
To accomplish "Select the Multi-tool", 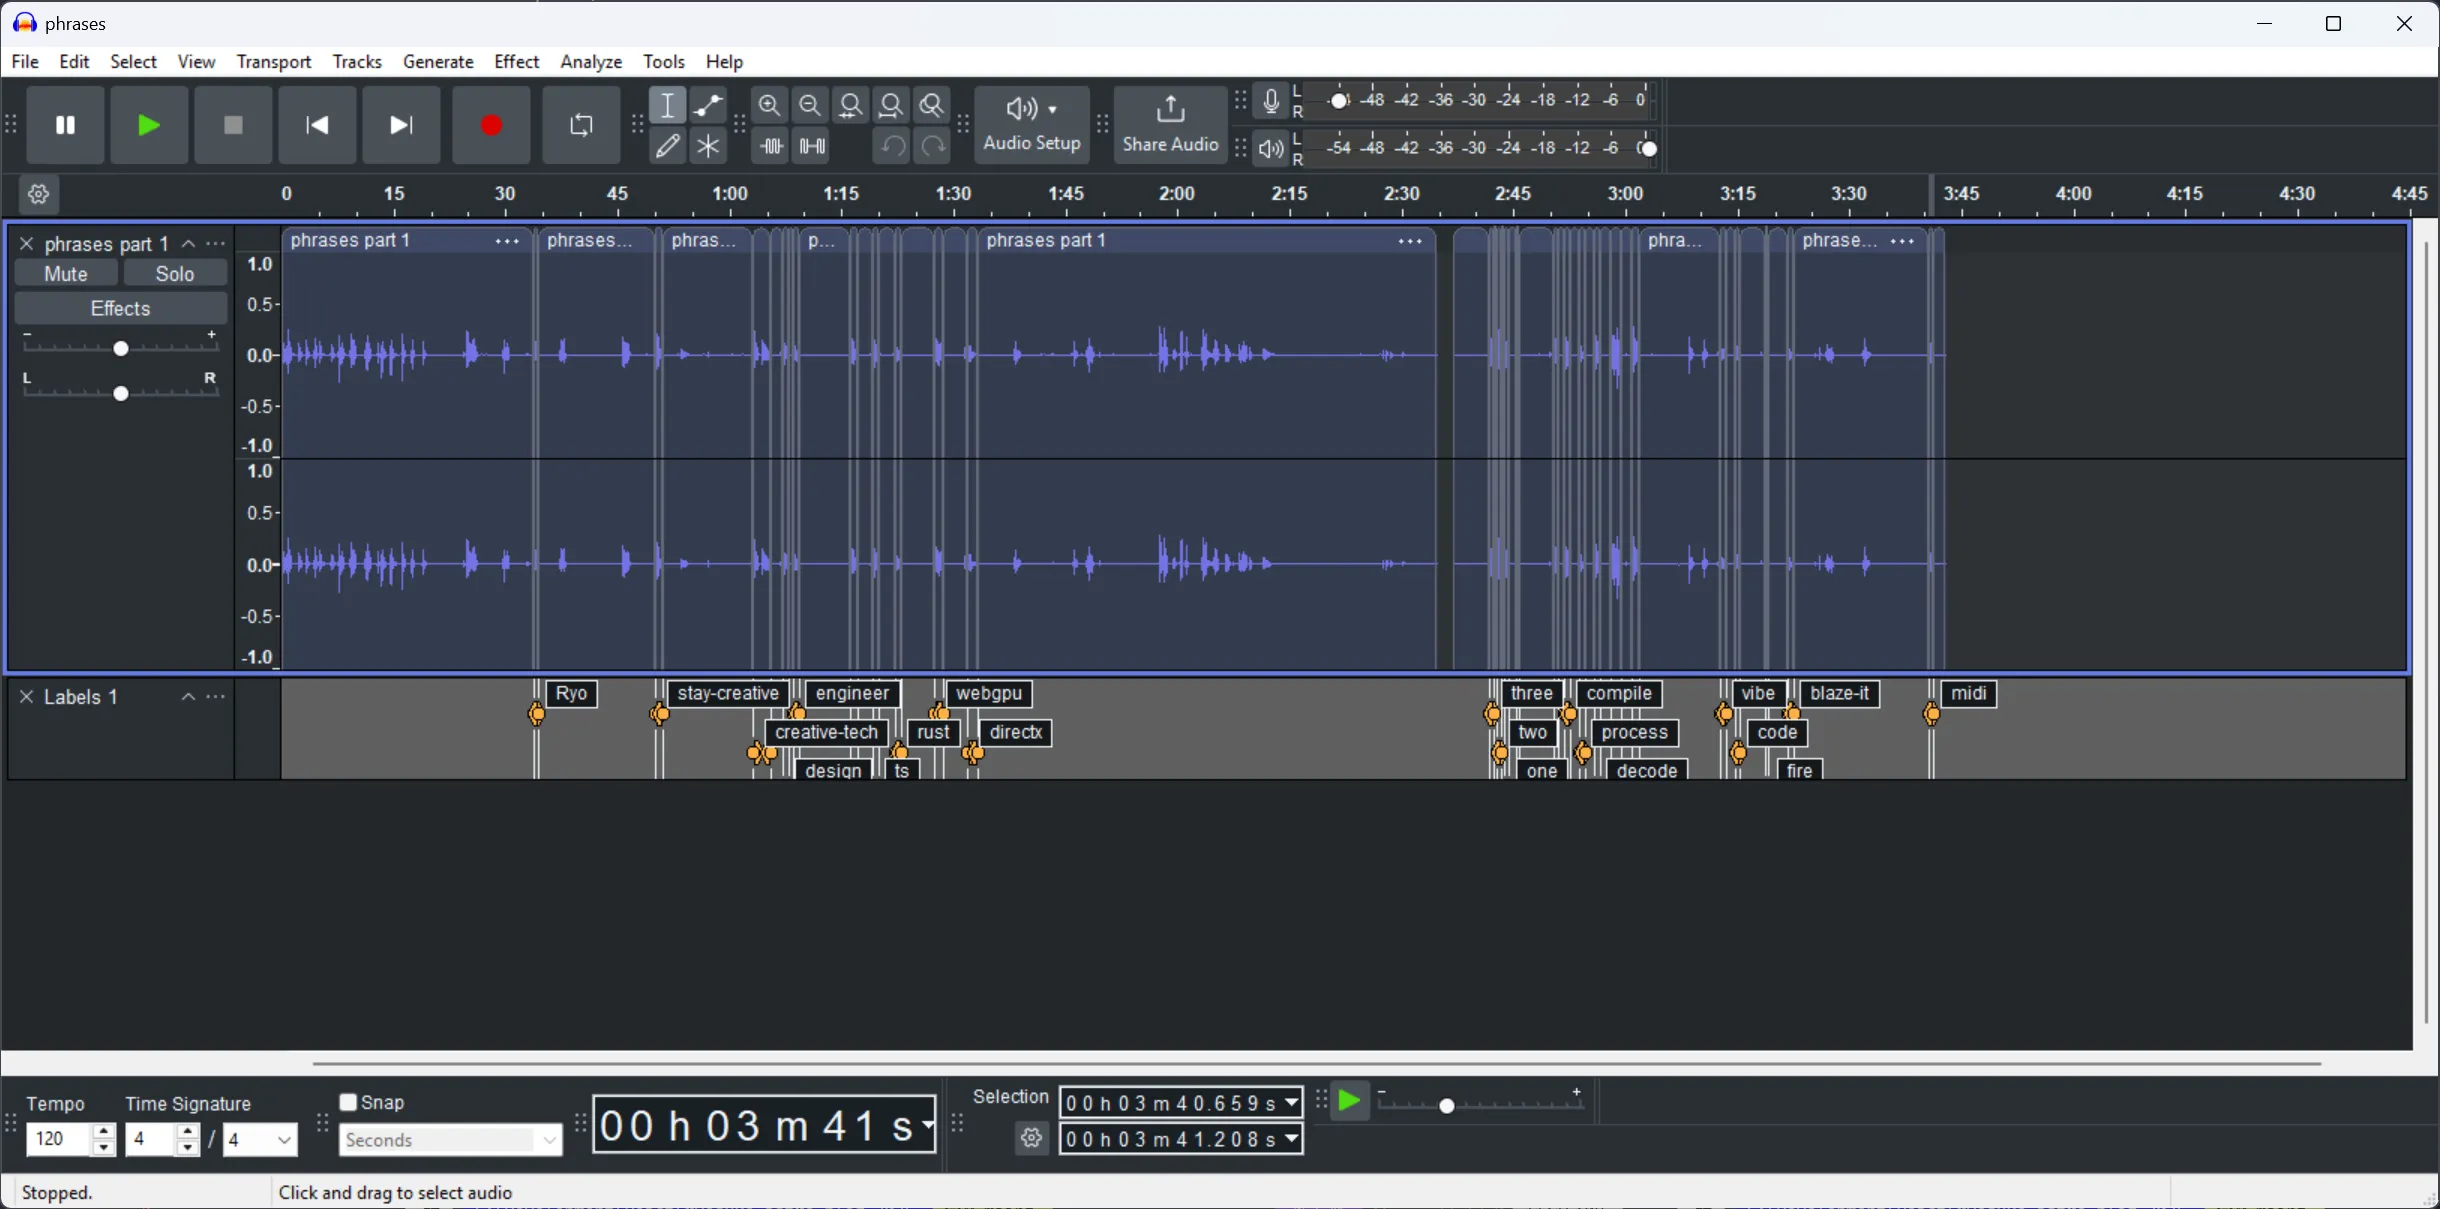I will coord(709,146).
